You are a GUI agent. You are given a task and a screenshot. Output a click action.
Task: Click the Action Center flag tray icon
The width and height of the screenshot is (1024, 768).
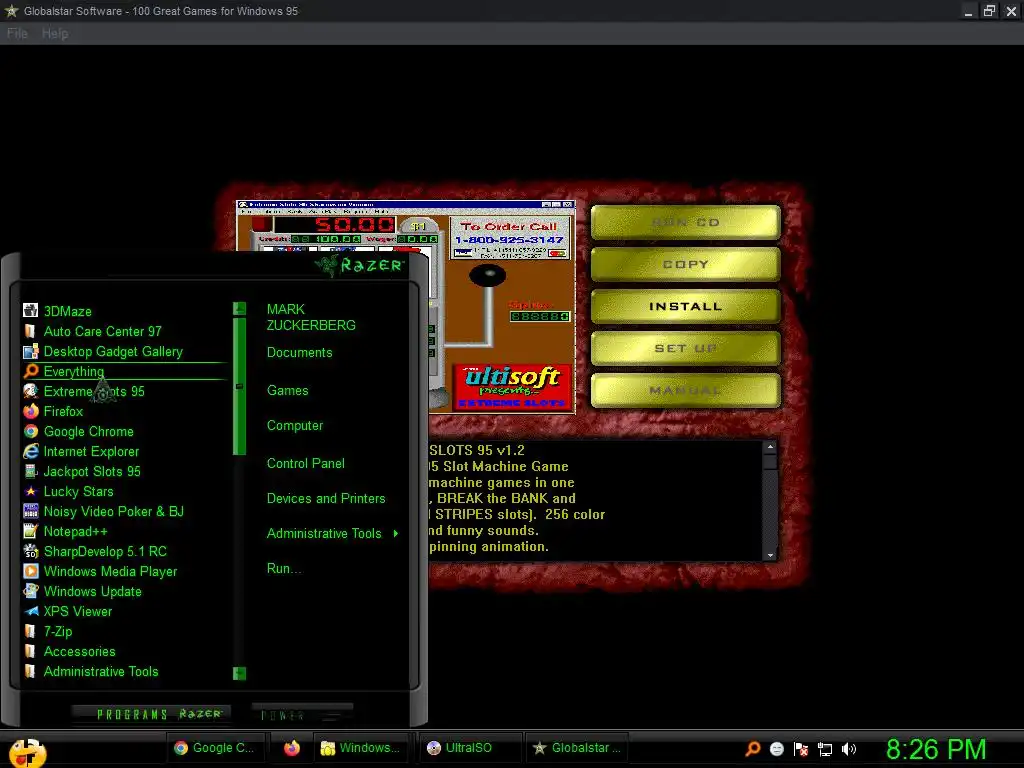(x=801, y=749)
